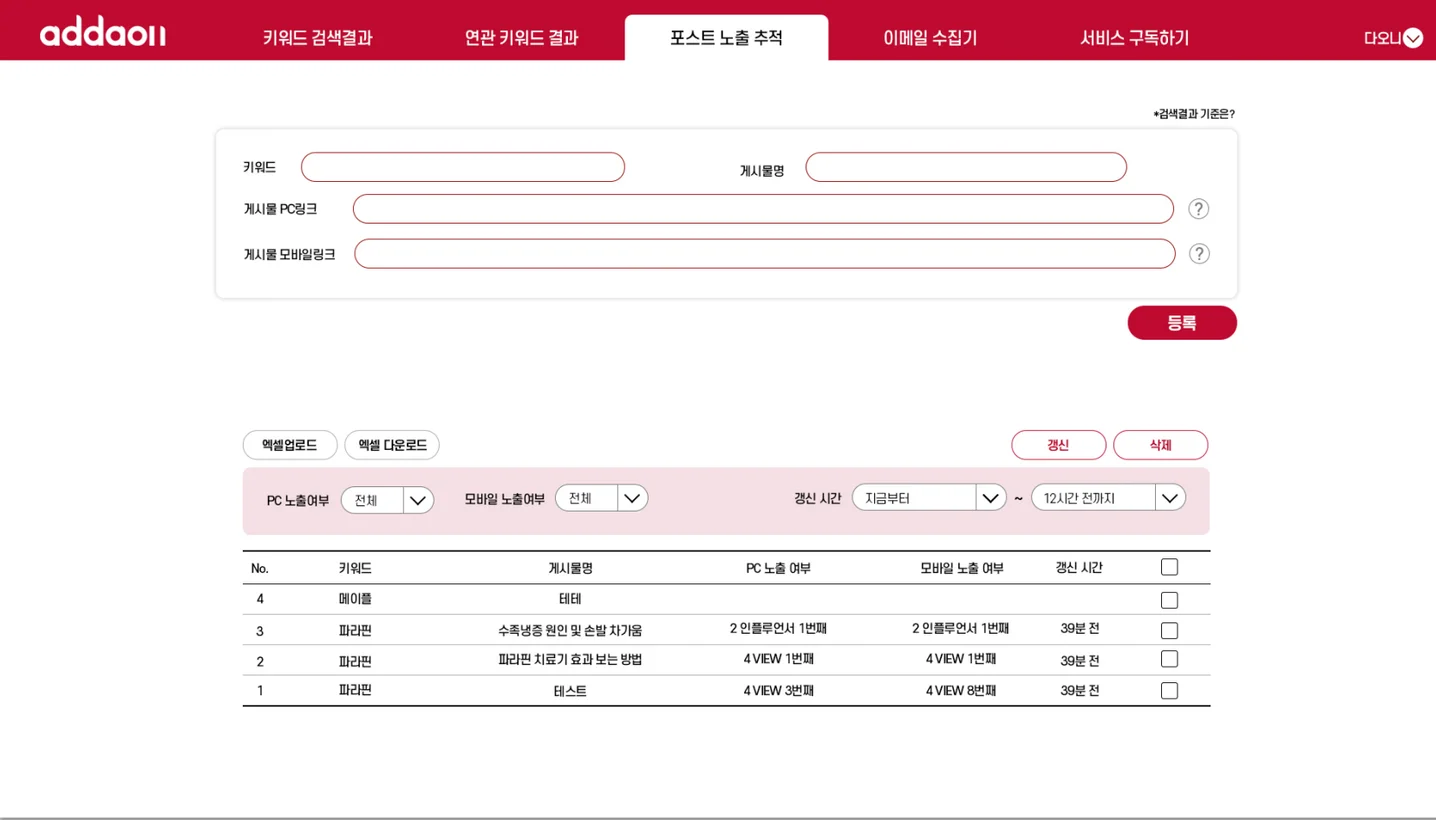Check the 수족냉증 원인 및 손발 차가움 row

[x=1169, y=630]
